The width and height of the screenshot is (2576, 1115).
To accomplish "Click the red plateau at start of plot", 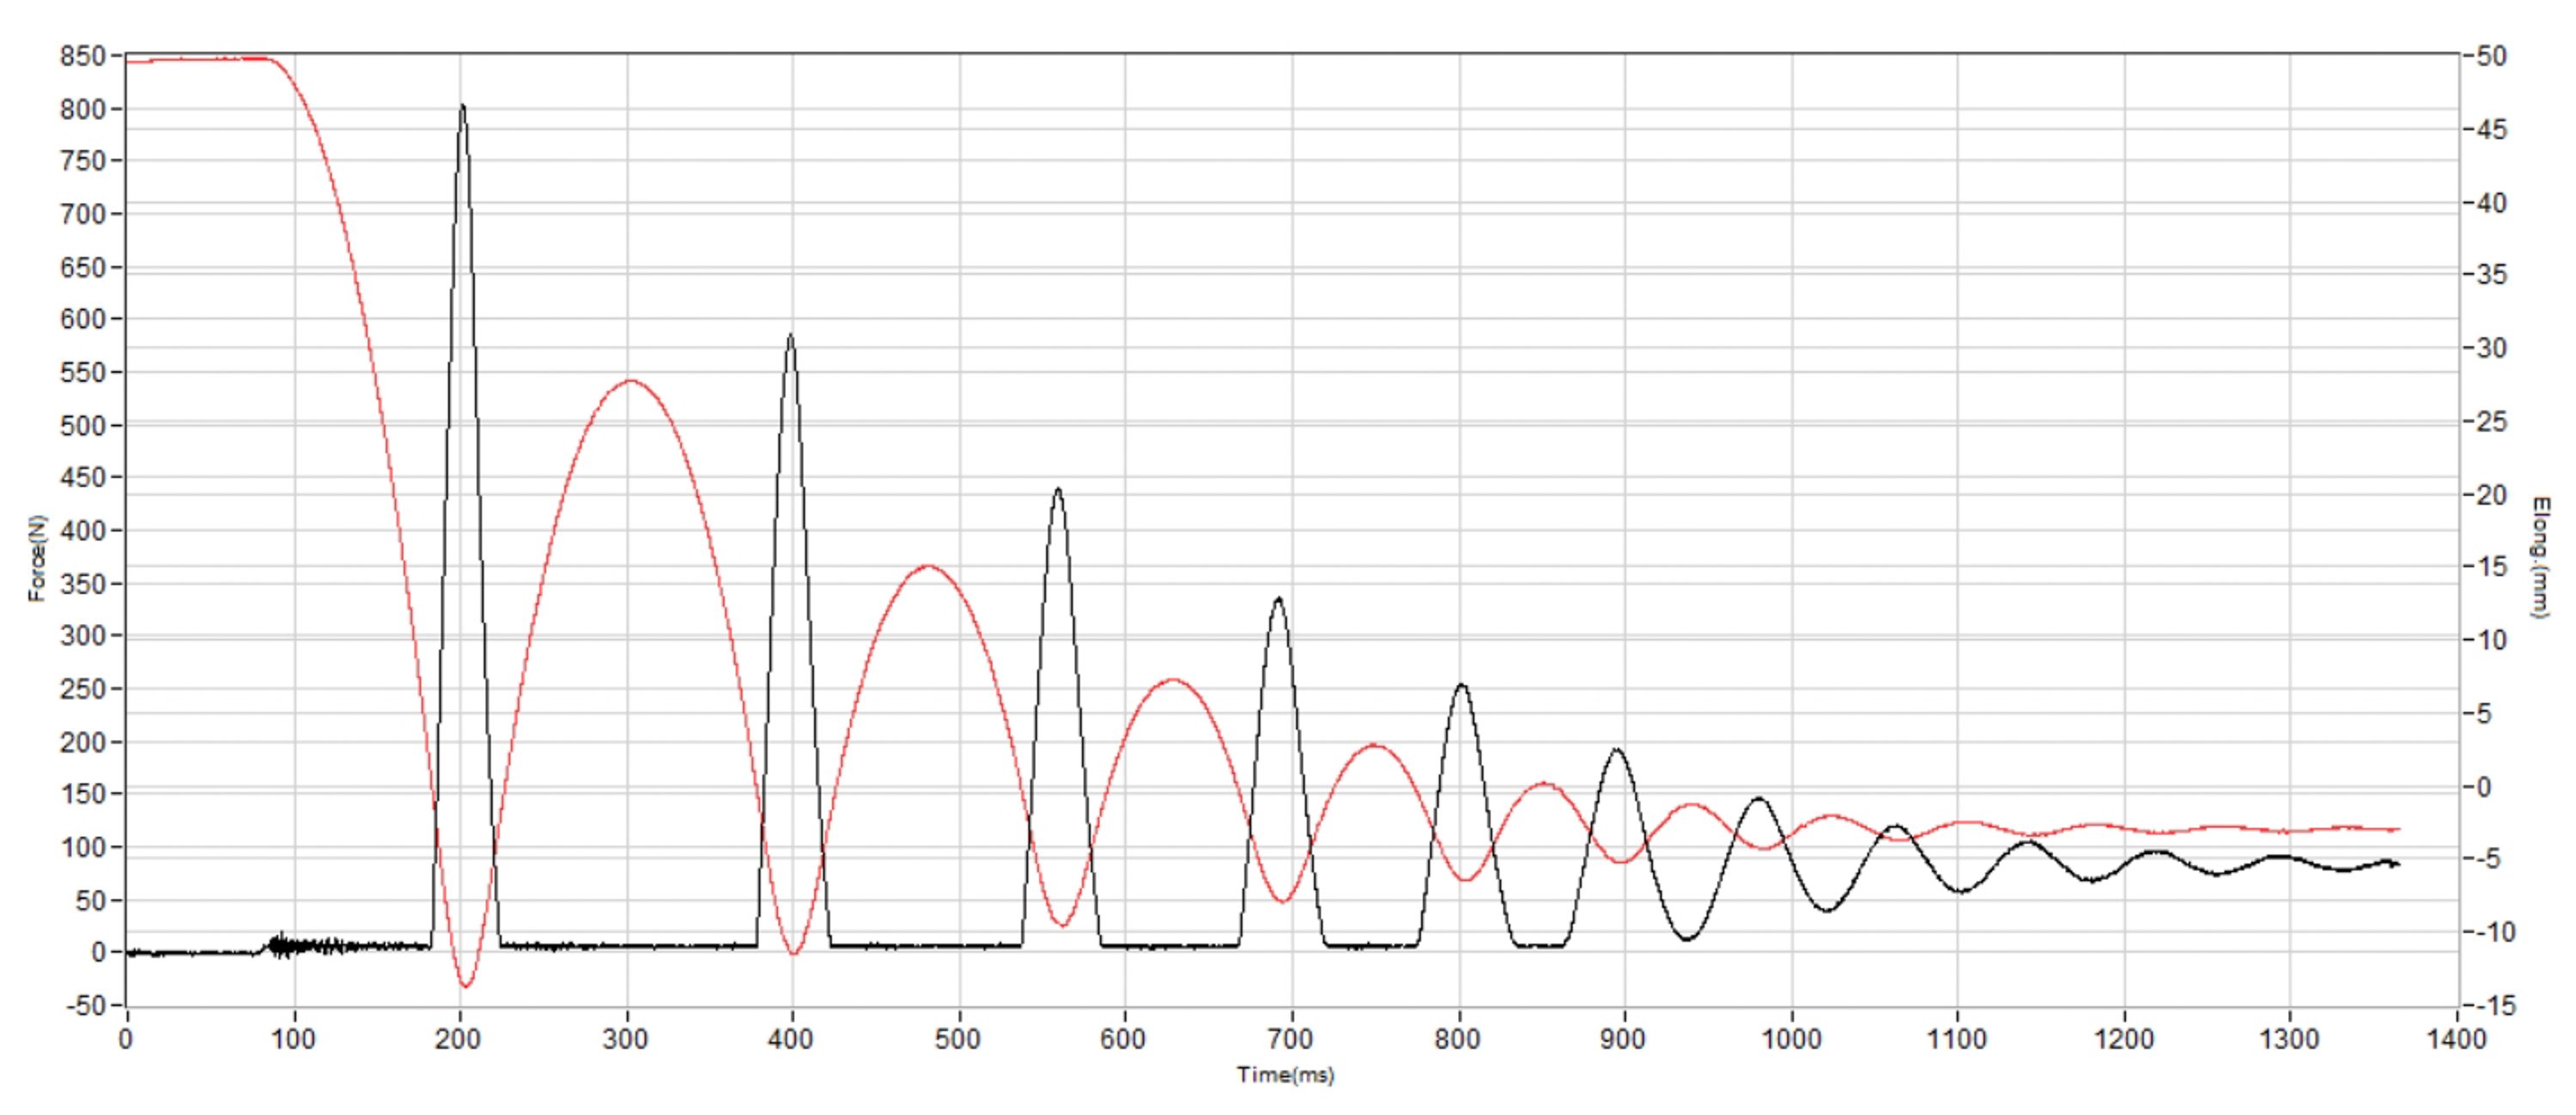I will click(200, 60).
